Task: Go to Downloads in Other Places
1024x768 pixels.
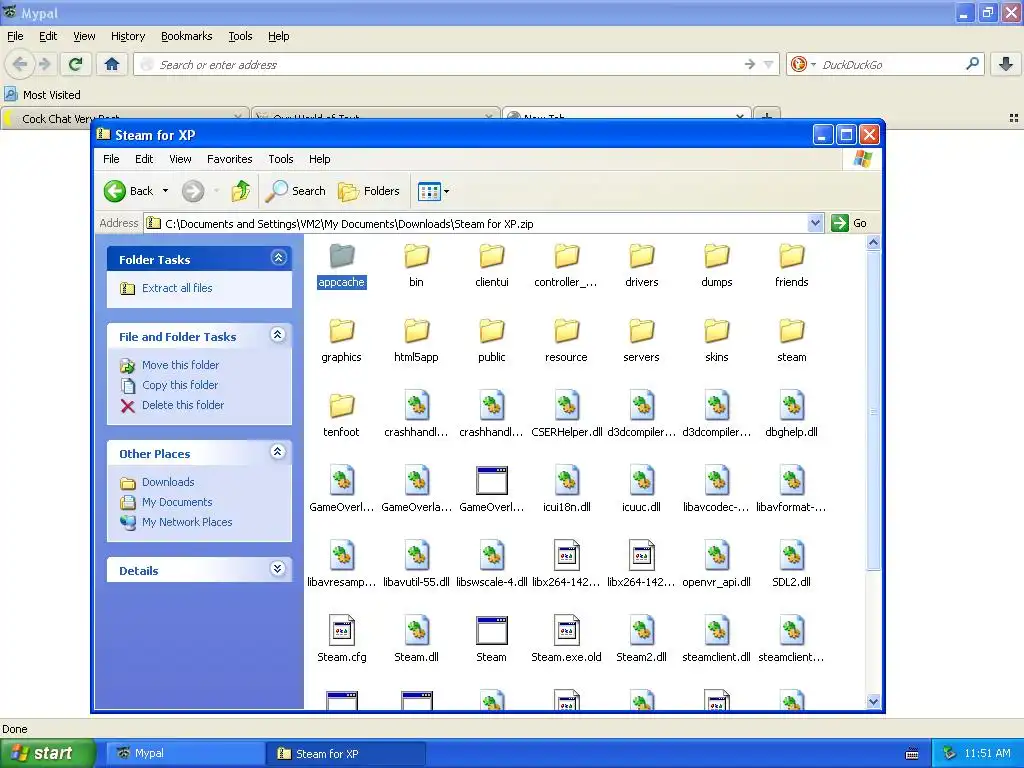Action: click(x=168, y=482)
